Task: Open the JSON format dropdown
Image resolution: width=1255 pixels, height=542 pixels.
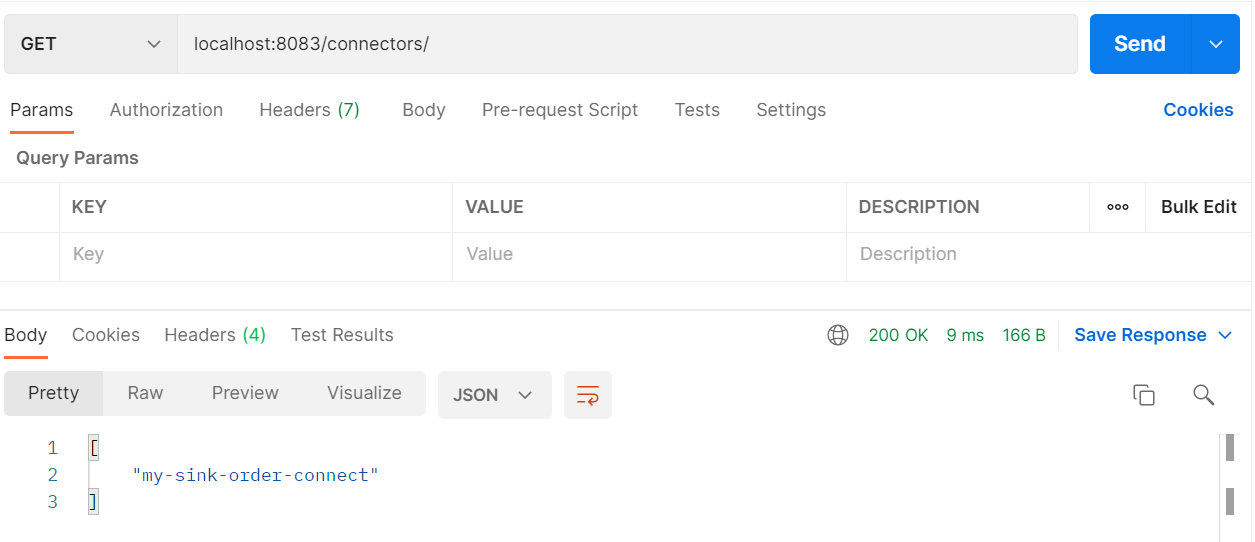Action: point(494,395)
